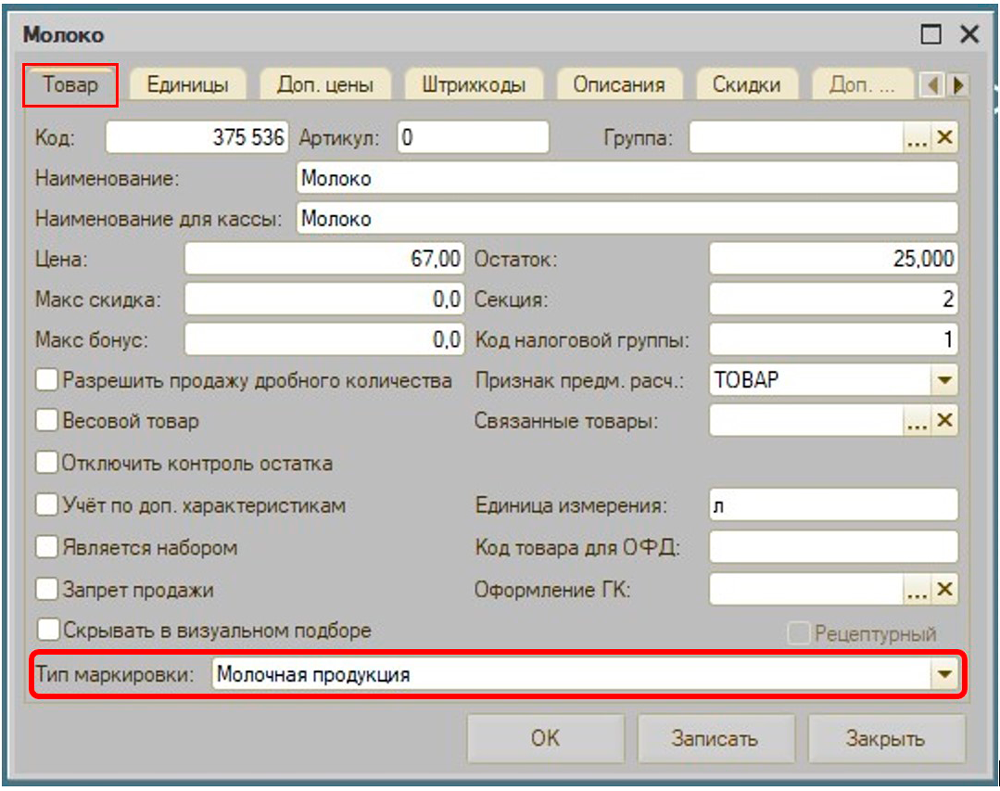Image resolution: width=1000 pixels, height=791 pixels.
Task: Open selection for Оформление ГК field
Action: pos(917,590)
